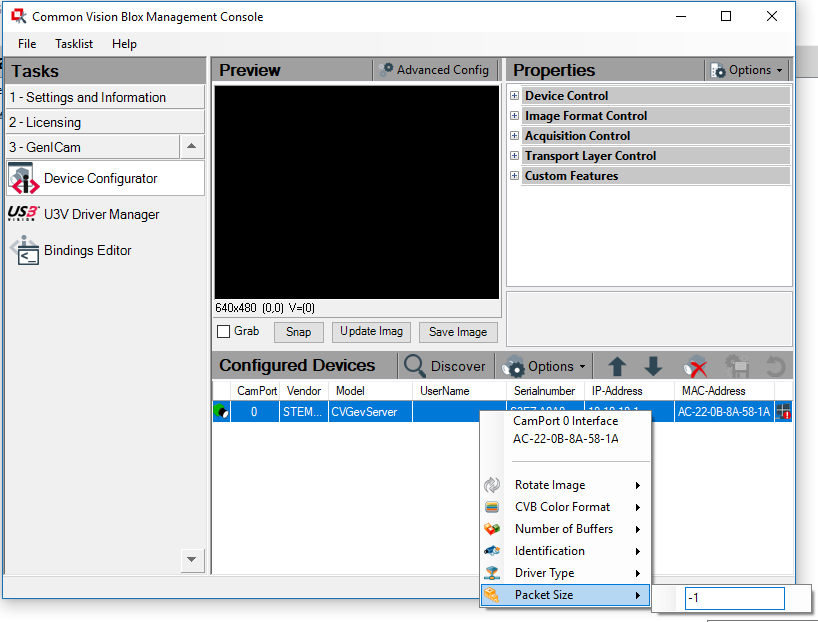
Task: Select the CVGevServer model cell
Action: click(x=370, y=412)
